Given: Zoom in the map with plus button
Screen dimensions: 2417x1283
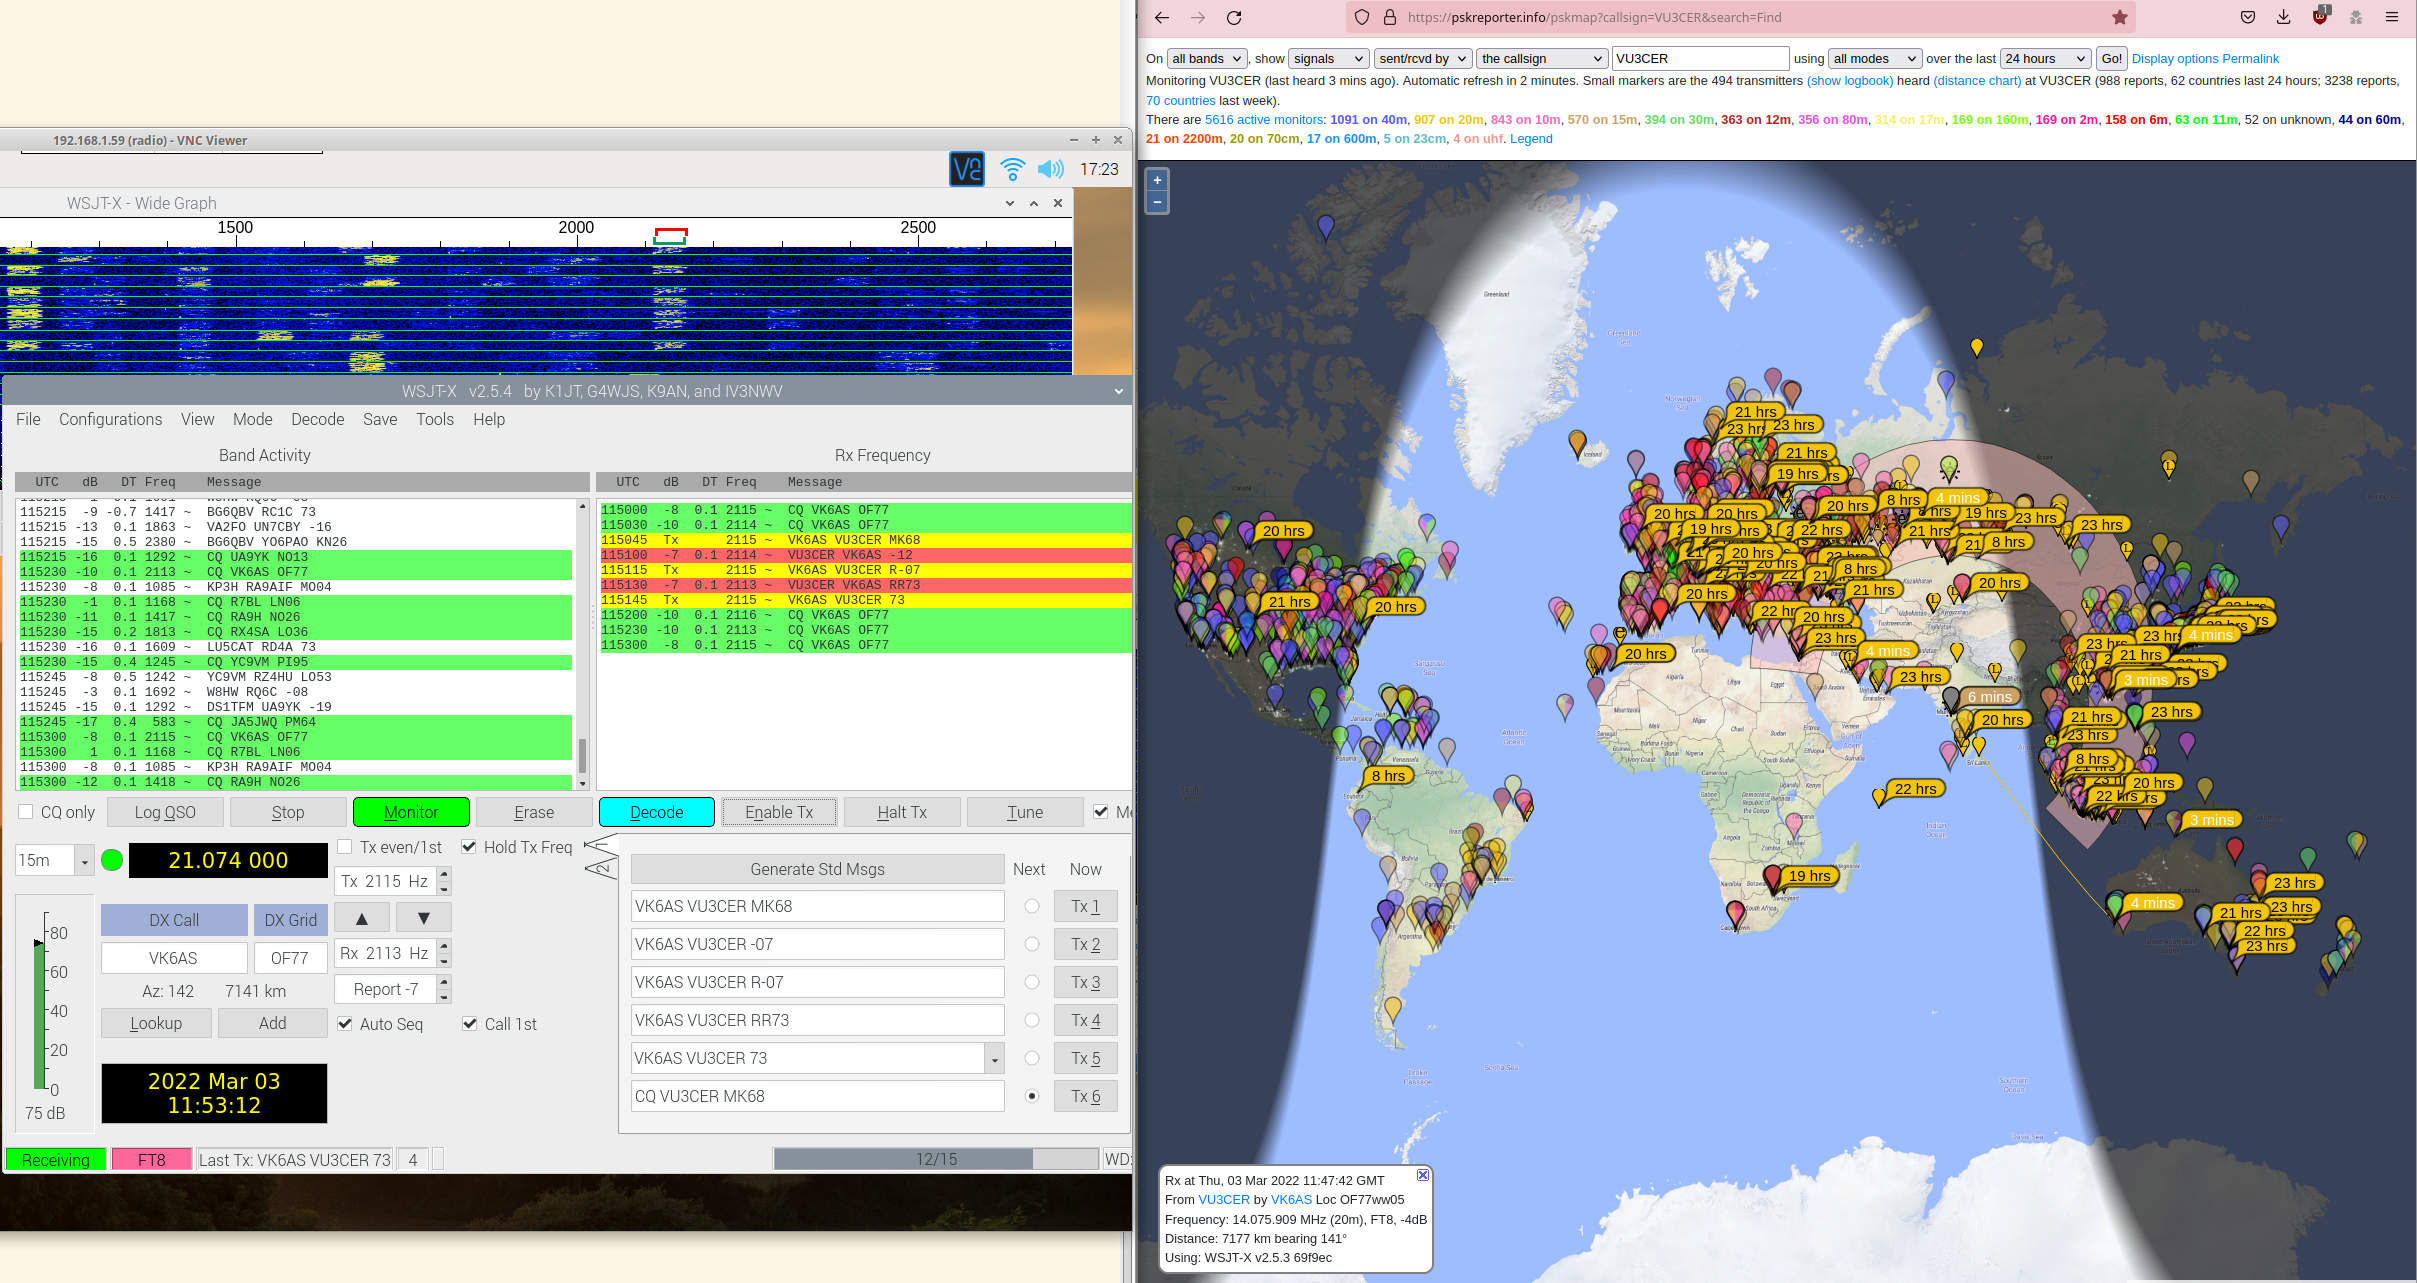Looking at the screenshot, I should coord(1157,181).
